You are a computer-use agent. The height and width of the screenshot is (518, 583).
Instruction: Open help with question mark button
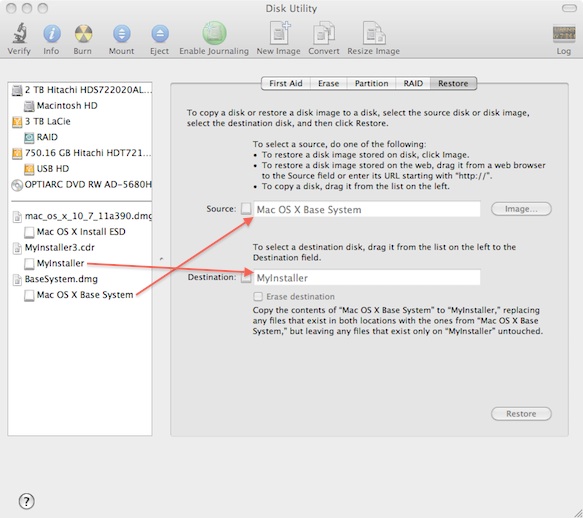point(26,501)
